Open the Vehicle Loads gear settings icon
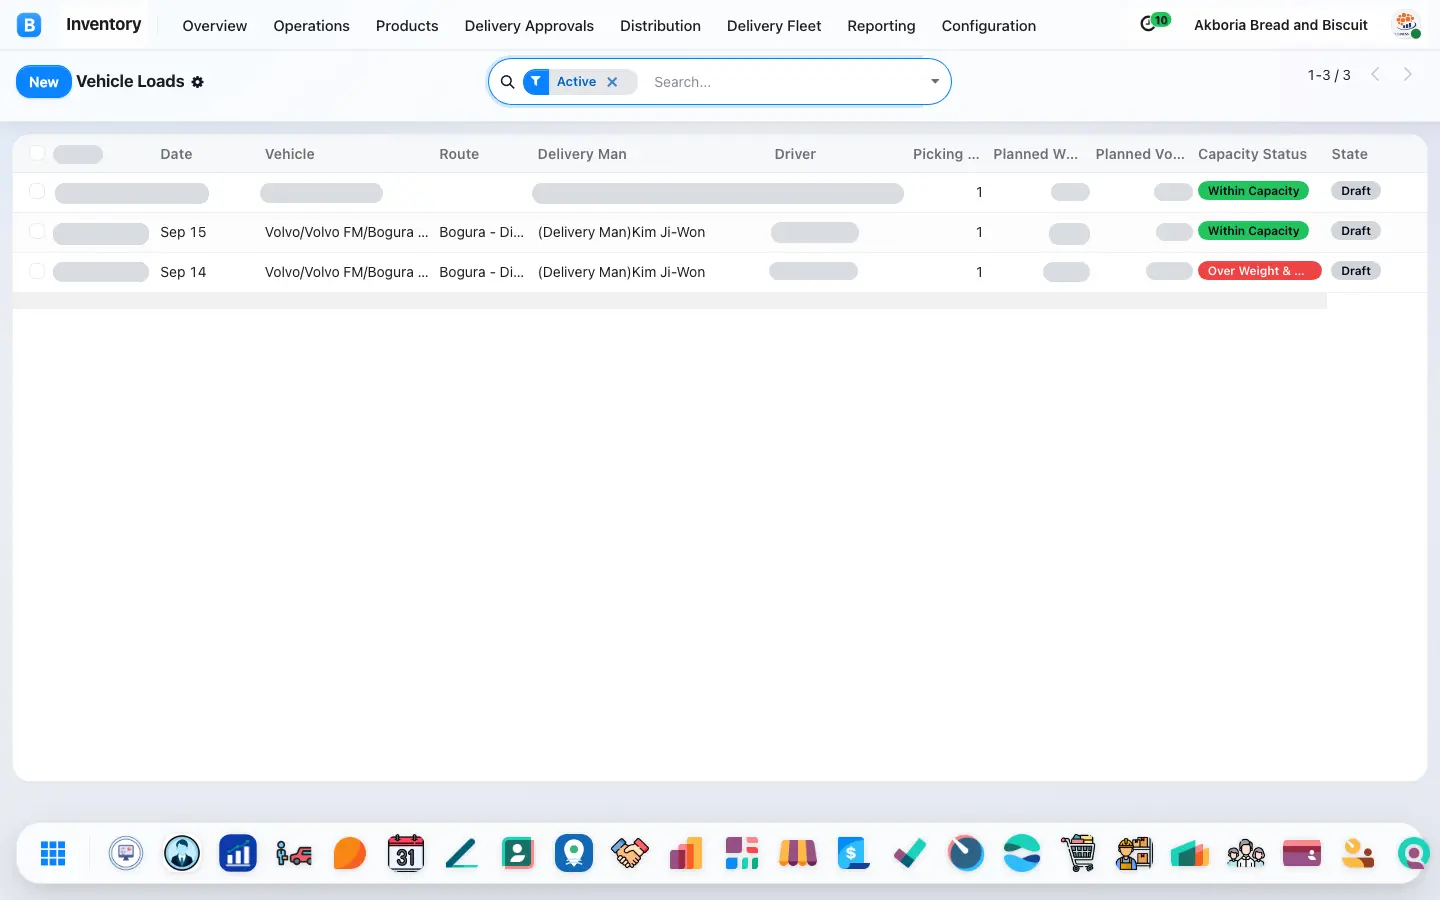This screenshot has width=1440, height=900. (198, 82)
